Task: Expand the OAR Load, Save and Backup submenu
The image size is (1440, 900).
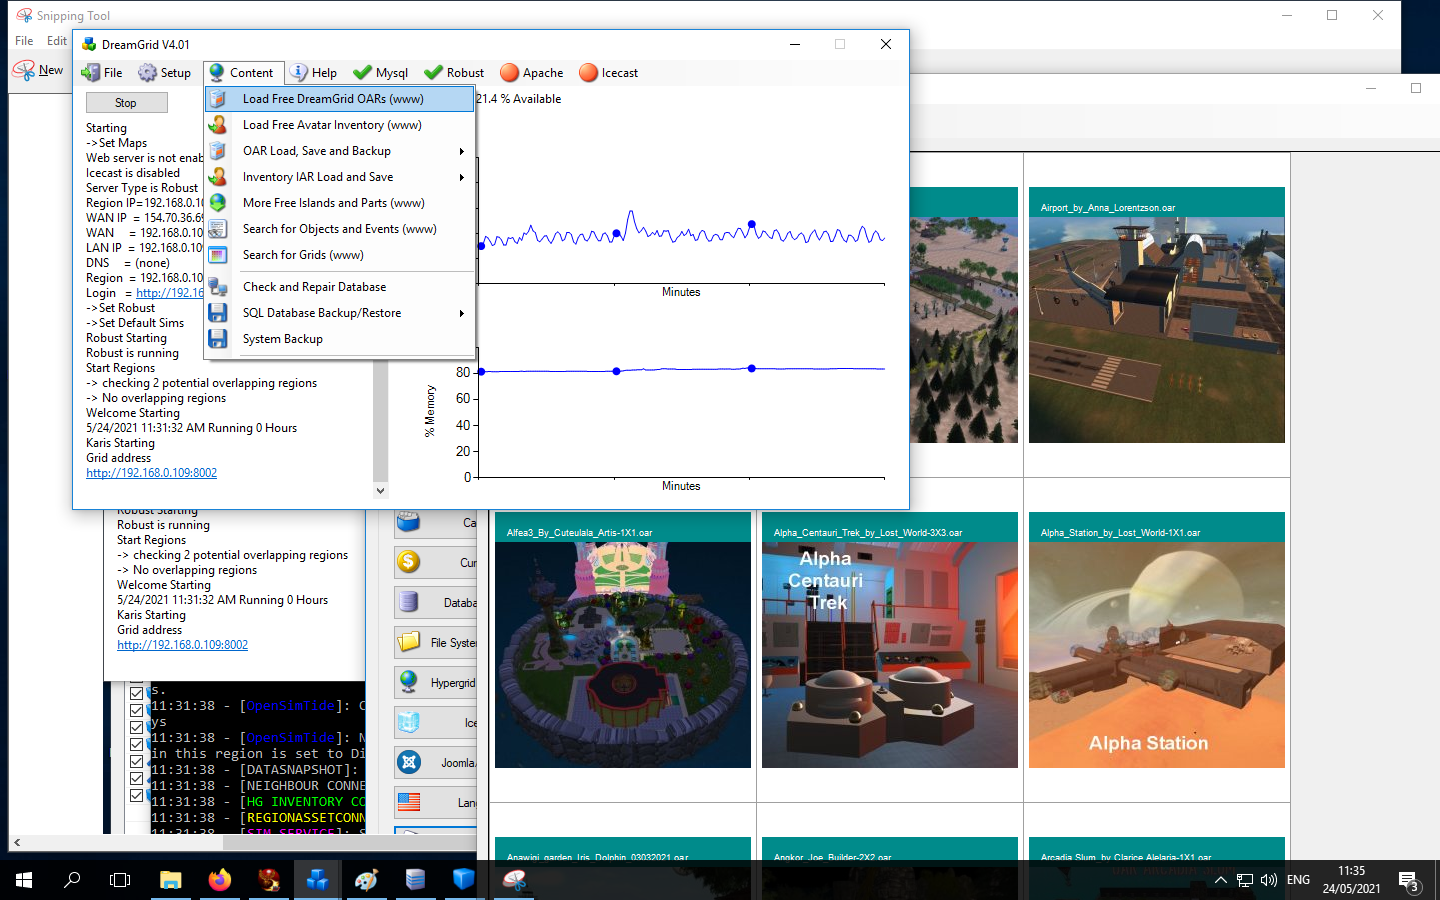Action: (339, 151)
